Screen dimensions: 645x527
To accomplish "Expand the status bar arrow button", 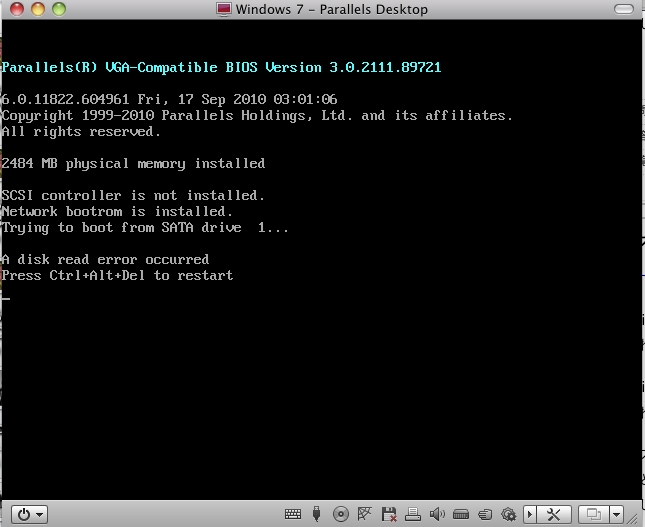I will pyautogui.click(x=529, y=514).
